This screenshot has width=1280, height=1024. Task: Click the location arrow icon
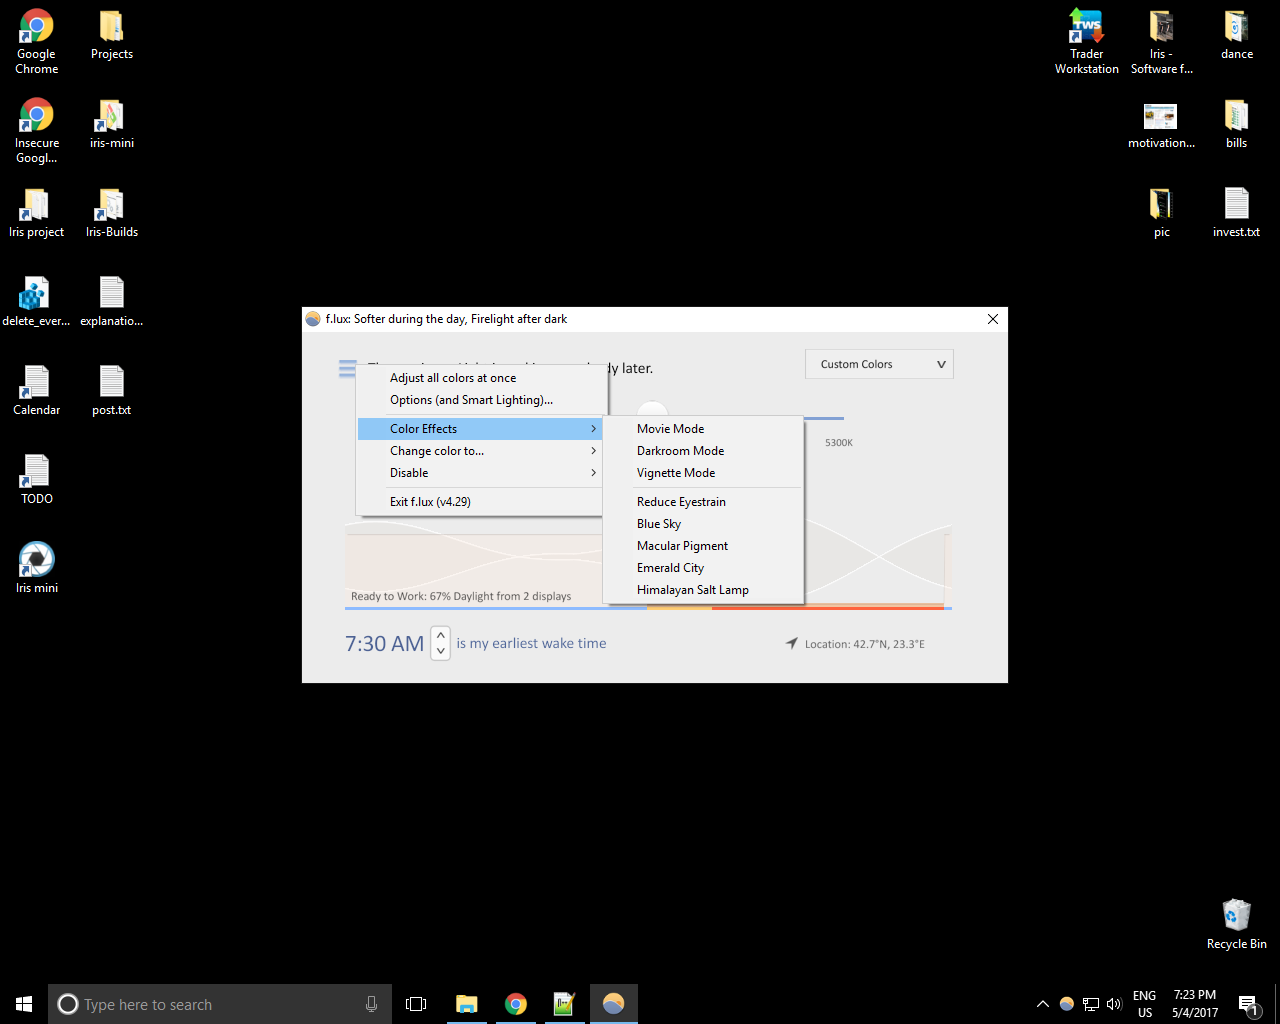(792, 643)
